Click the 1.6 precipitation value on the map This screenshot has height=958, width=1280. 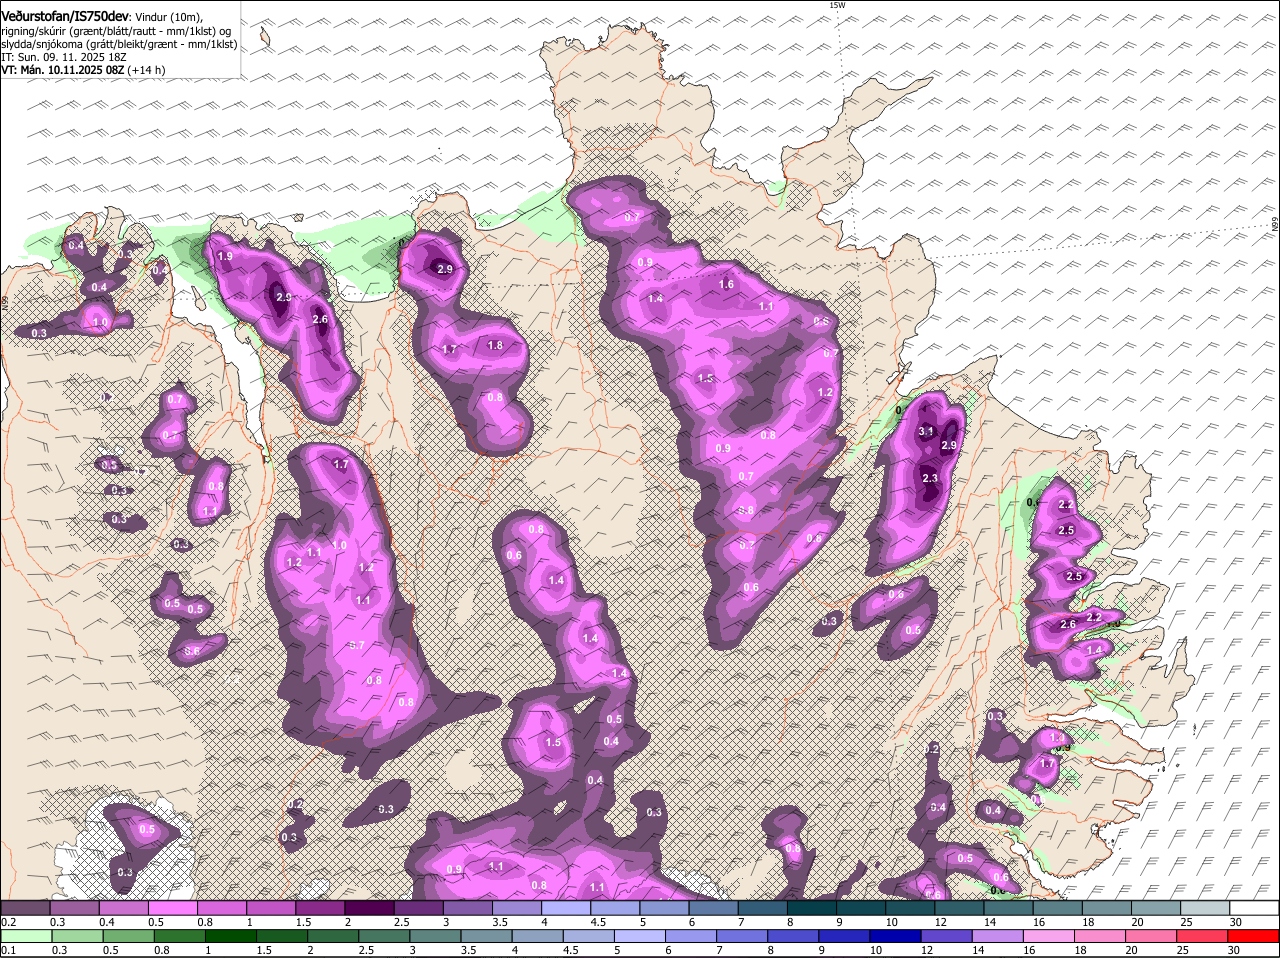pos(727,285)
